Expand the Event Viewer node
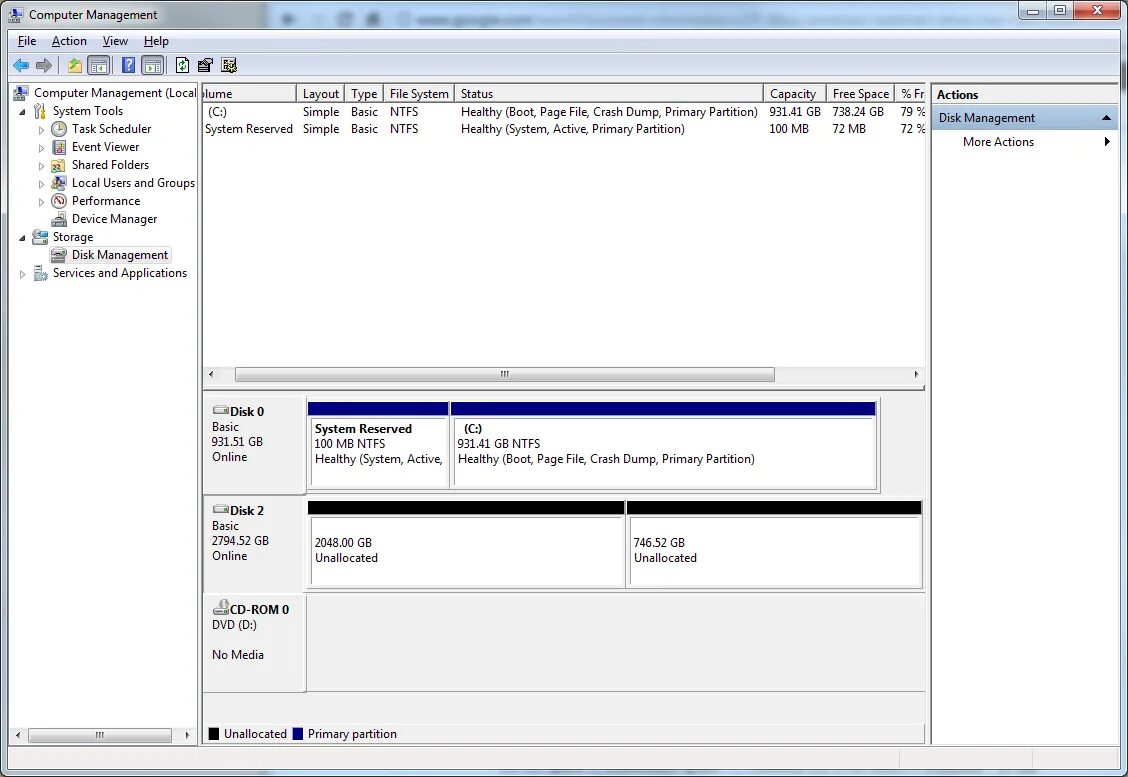This screenshot has height=777, width=1128. (x=41, y=147)
